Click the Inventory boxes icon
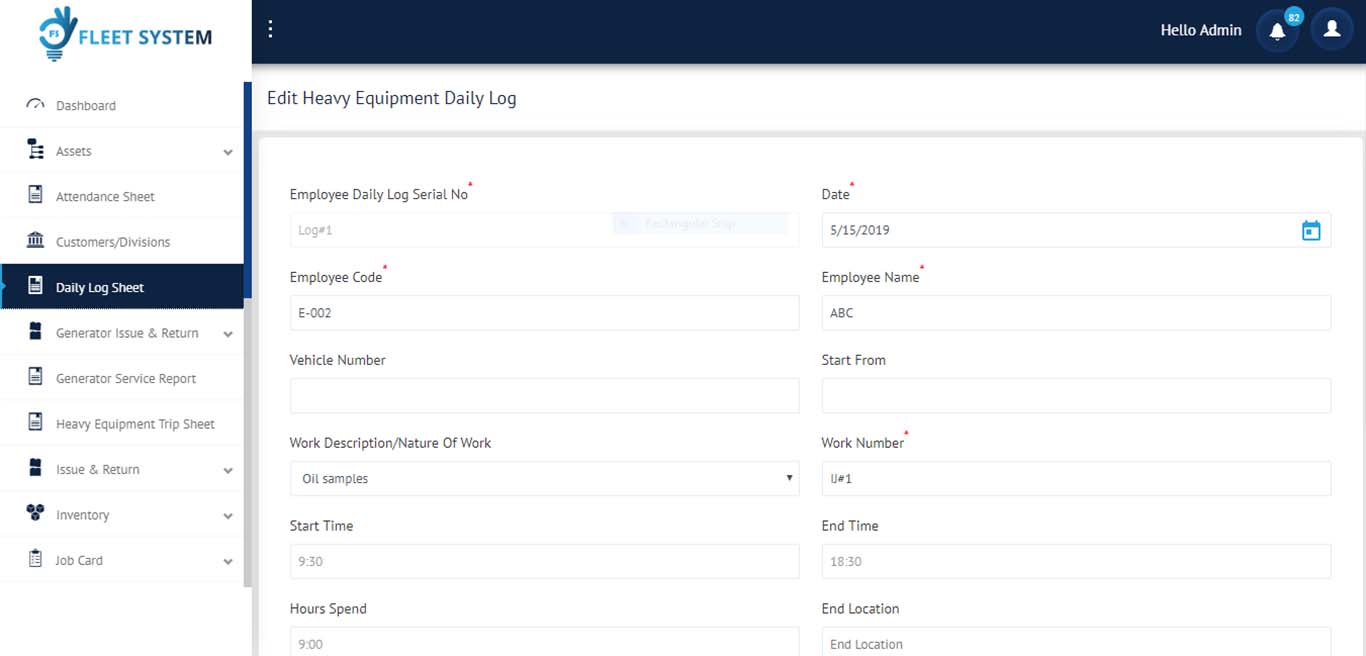 [x=36, y=514]
